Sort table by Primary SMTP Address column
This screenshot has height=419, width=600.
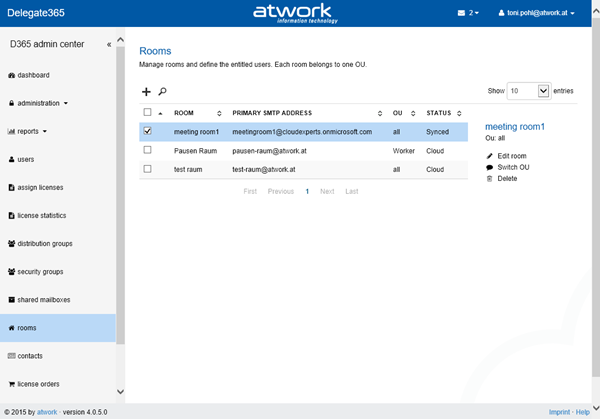tap(306, 112)
